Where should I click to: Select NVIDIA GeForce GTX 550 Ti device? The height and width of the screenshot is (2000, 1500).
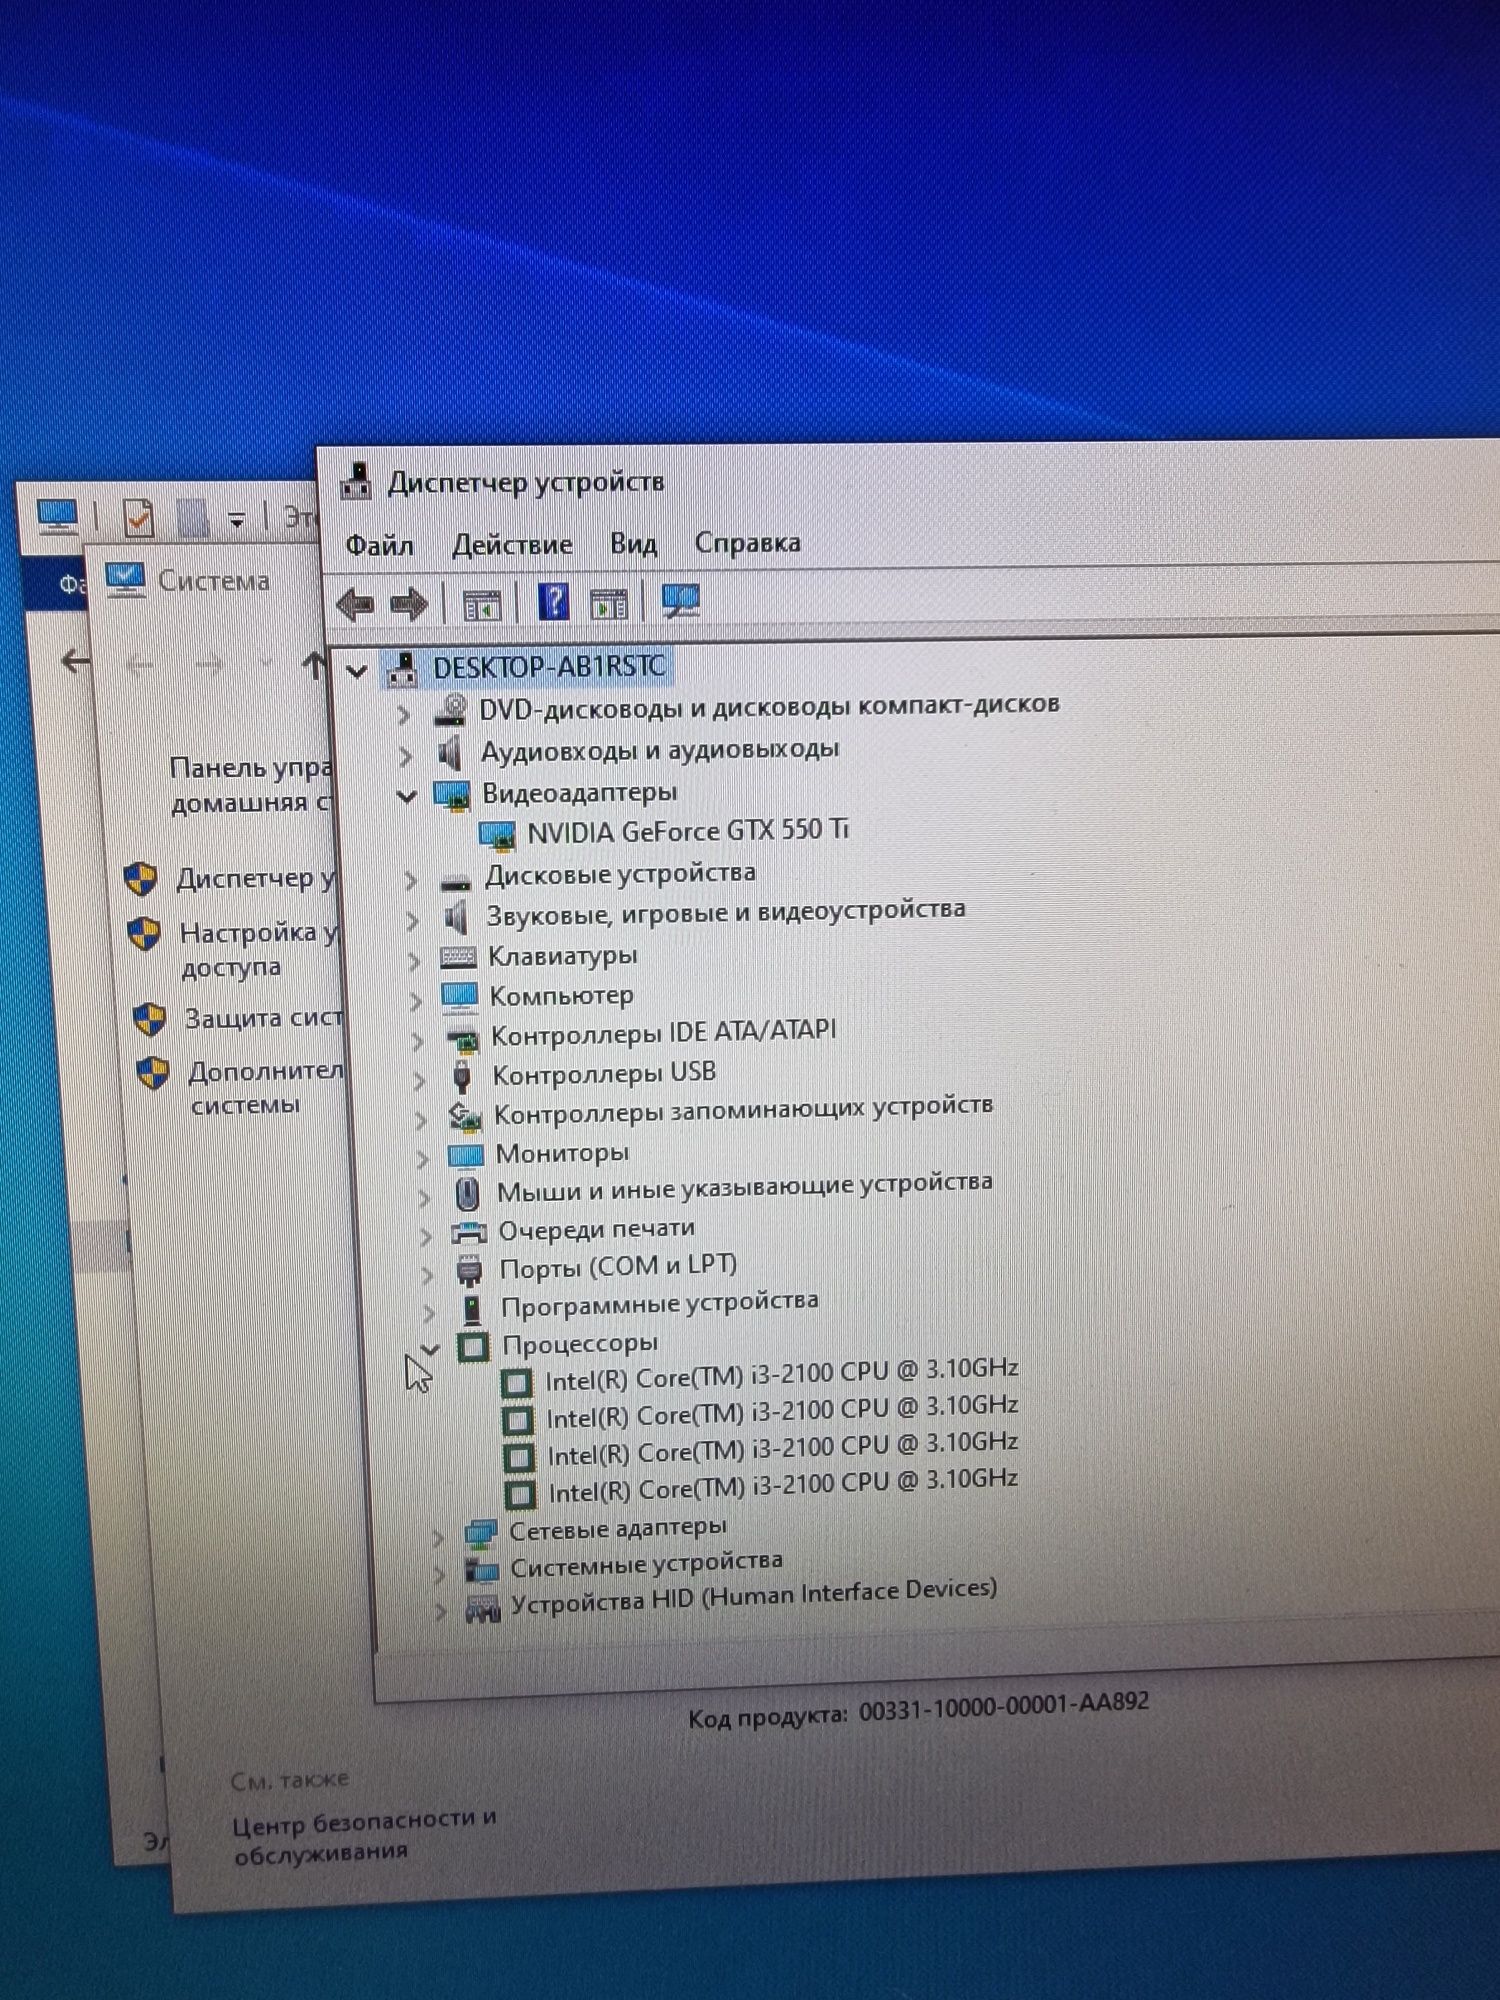[x=688, y=832]
